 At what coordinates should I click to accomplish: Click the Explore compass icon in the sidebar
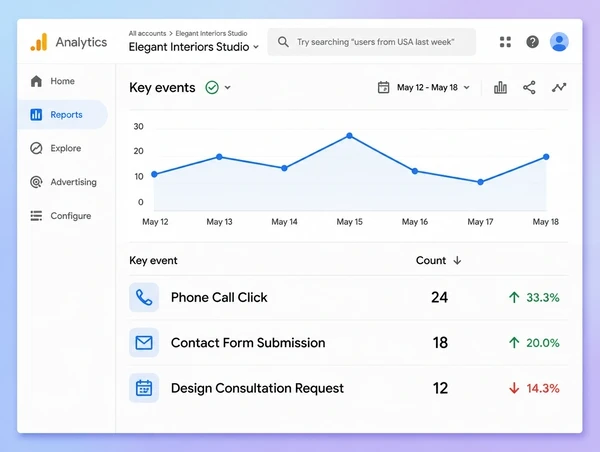point(36,148)
